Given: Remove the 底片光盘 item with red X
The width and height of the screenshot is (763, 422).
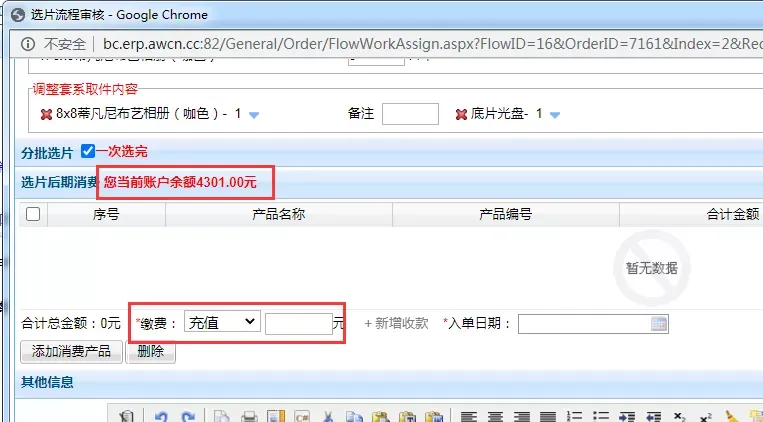Looking at the screenshot, I should tap(461, 114).
